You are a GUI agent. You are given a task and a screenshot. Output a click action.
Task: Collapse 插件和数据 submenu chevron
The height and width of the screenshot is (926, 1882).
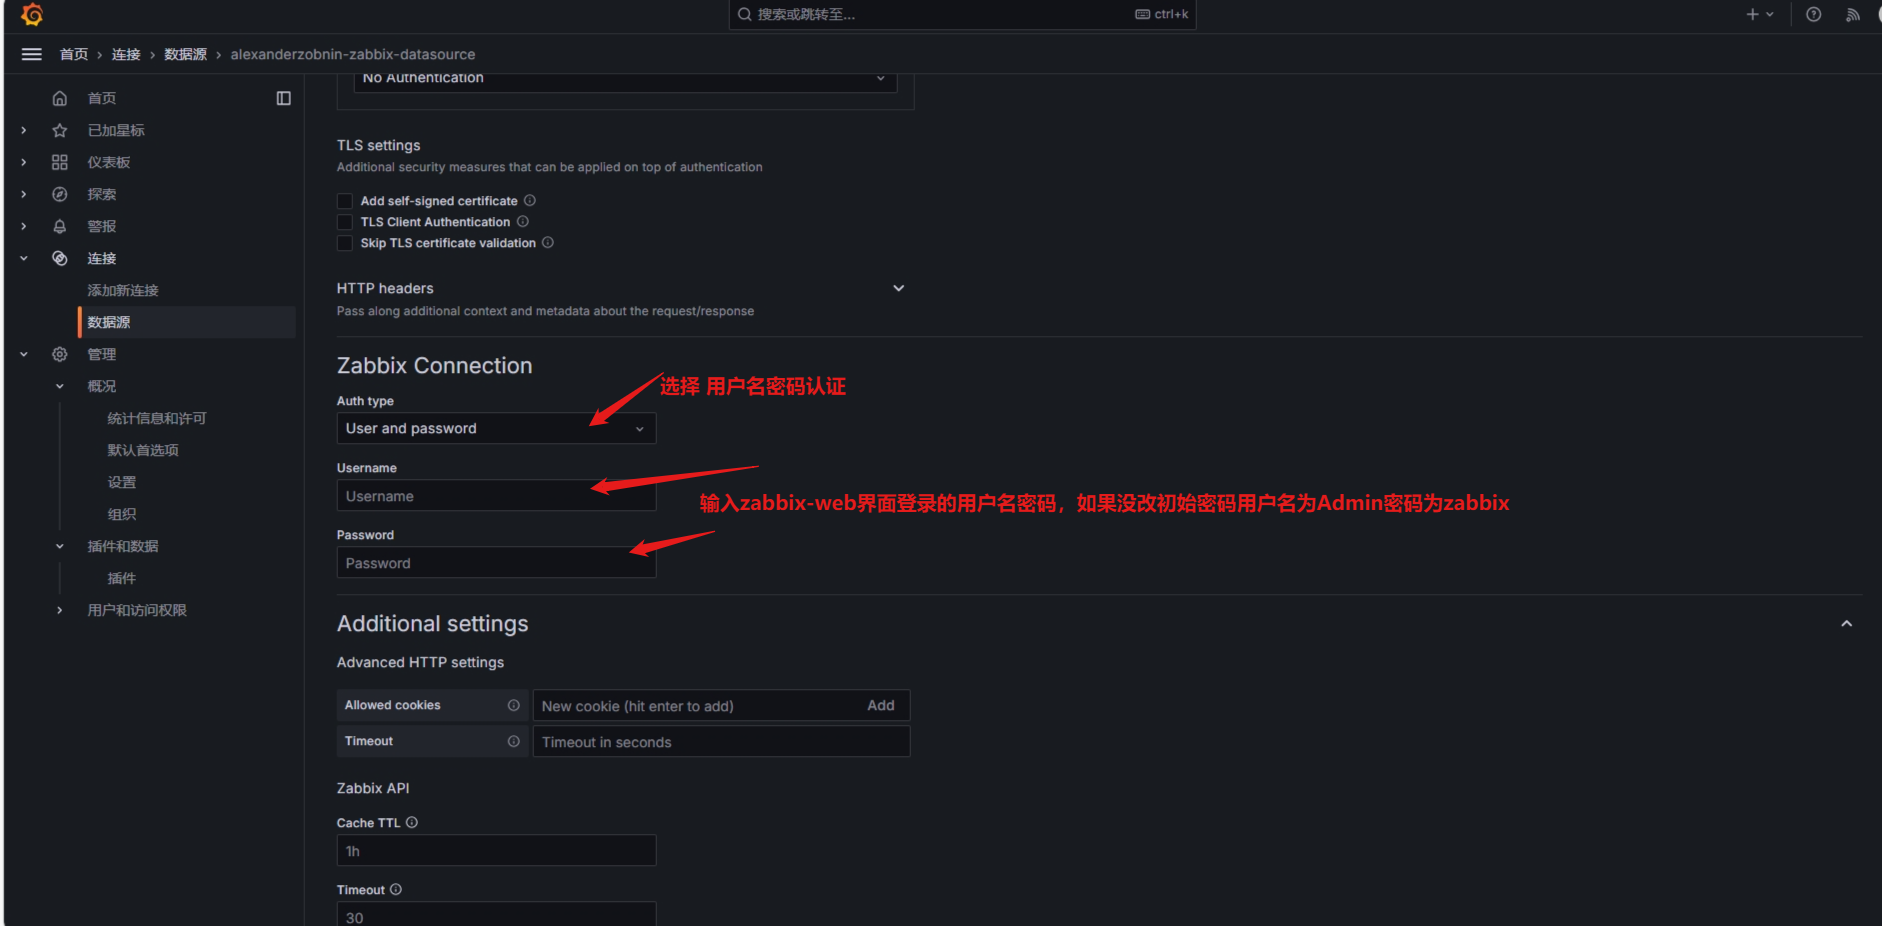point(60,546)
